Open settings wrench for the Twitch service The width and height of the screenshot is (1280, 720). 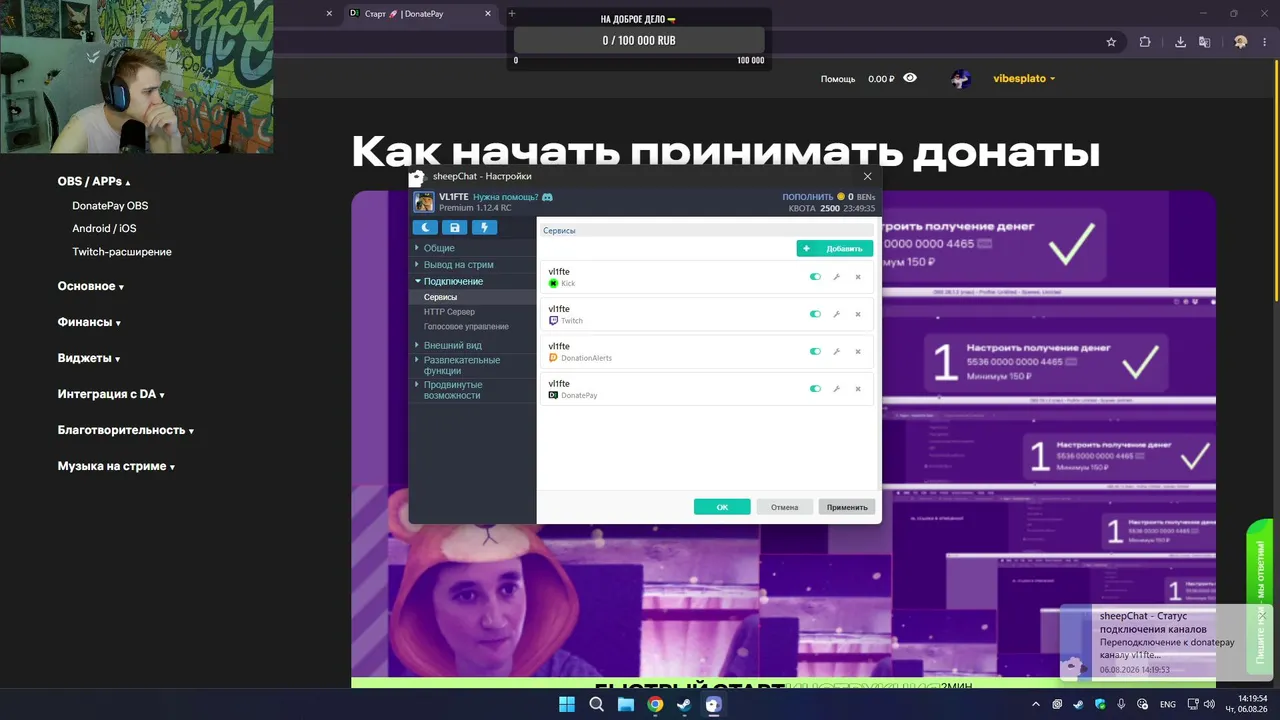point(836,314)
